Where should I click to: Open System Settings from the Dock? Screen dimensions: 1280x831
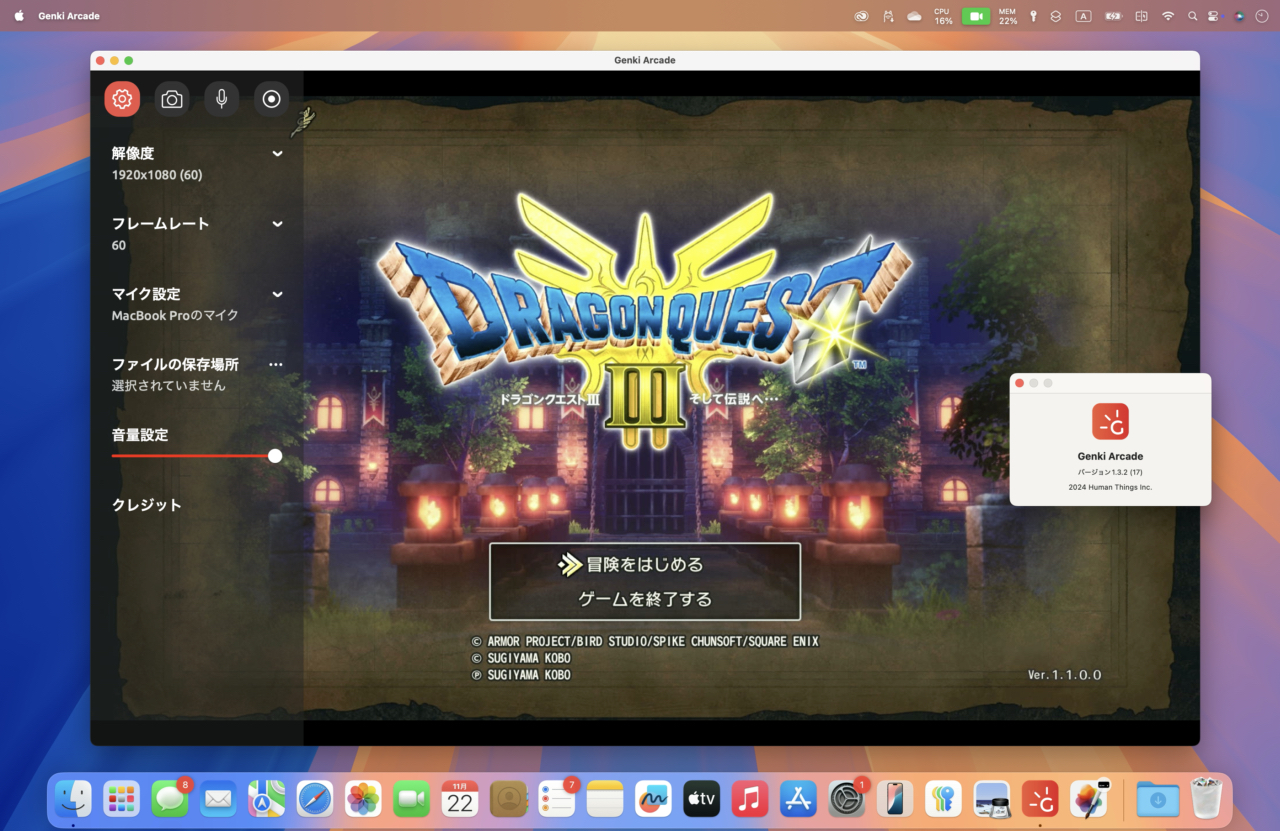pyautogui.click(x=847, y=798)
